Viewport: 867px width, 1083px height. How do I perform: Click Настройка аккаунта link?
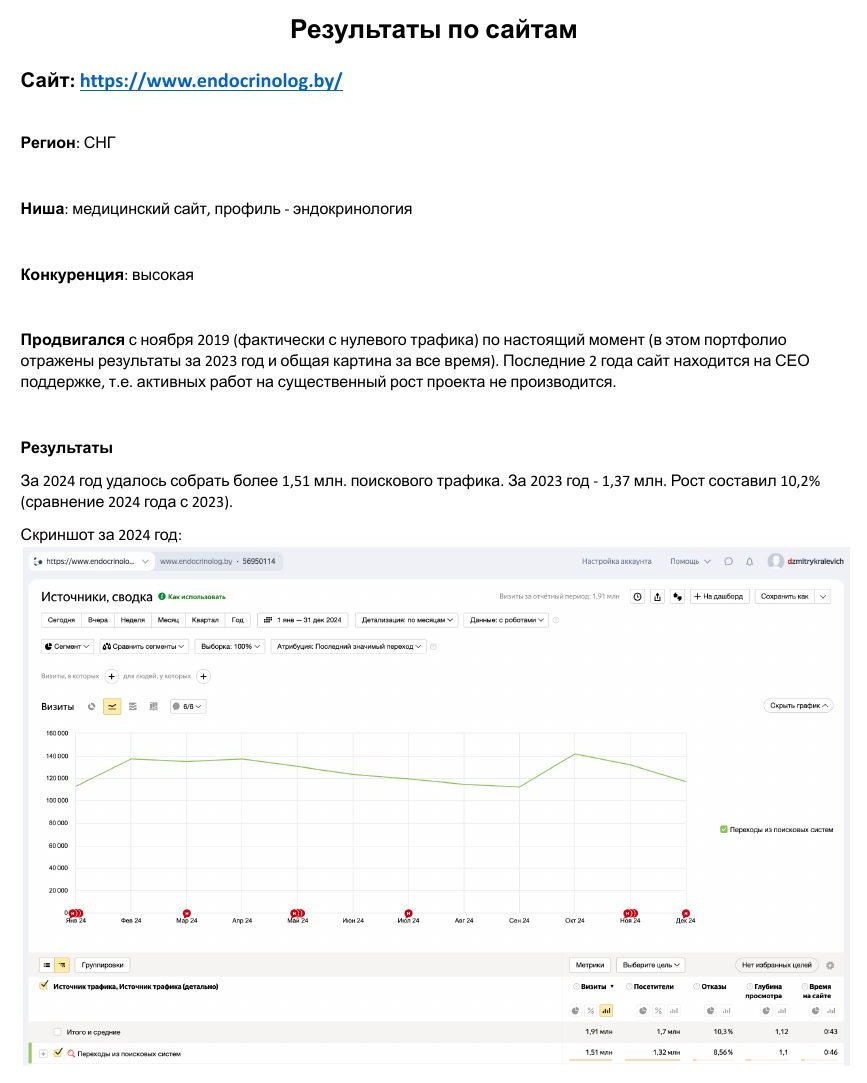click(x=616, y=562)
